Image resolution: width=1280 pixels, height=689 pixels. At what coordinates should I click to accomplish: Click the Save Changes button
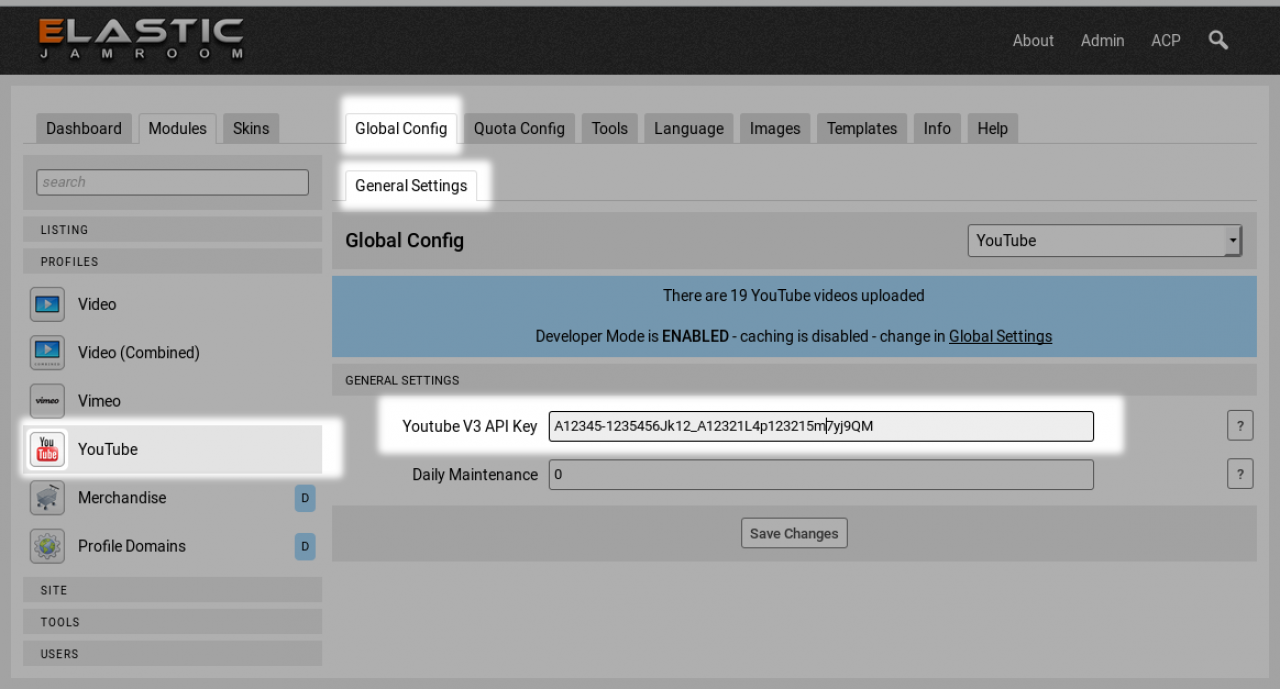pyautogui.click(x=794, y=533)
